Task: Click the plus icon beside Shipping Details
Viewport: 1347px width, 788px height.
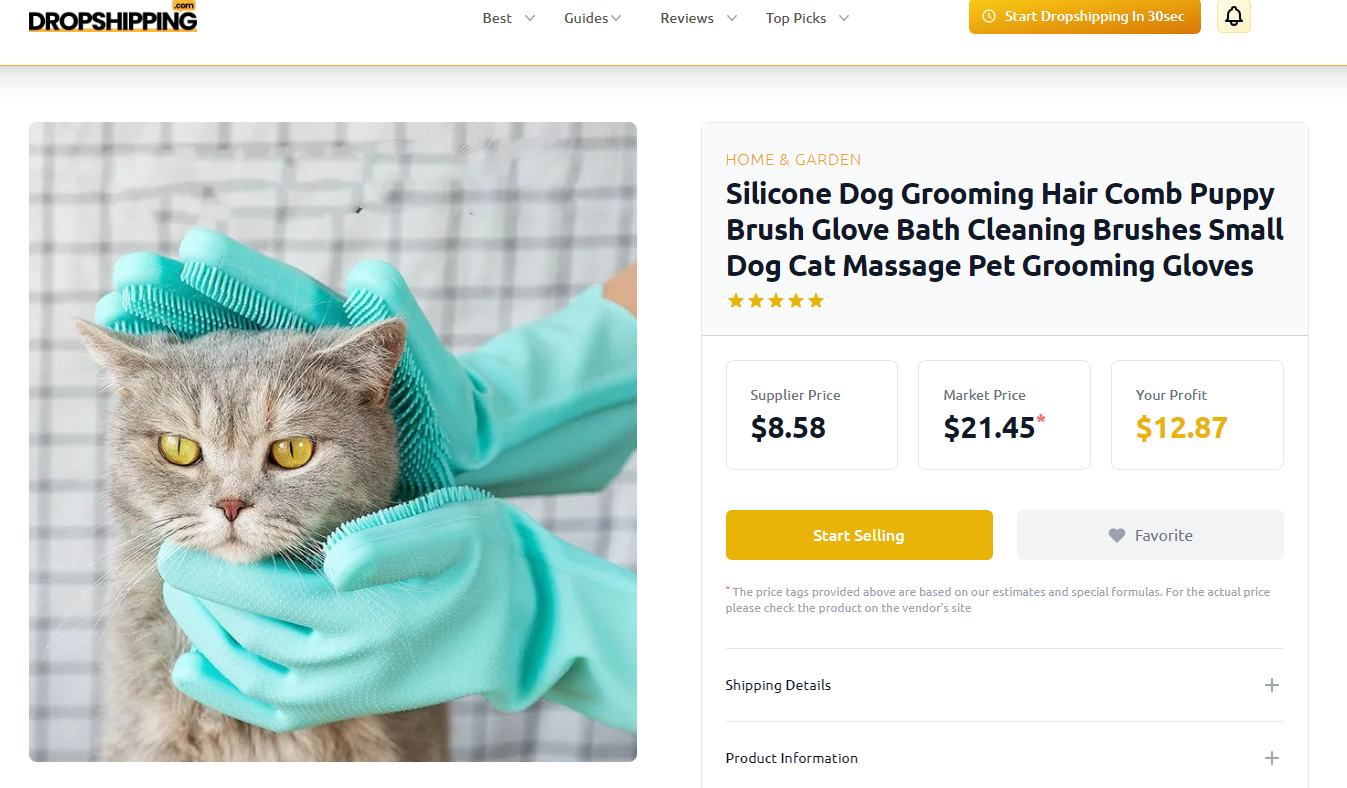Action: tap(1271, 685)
